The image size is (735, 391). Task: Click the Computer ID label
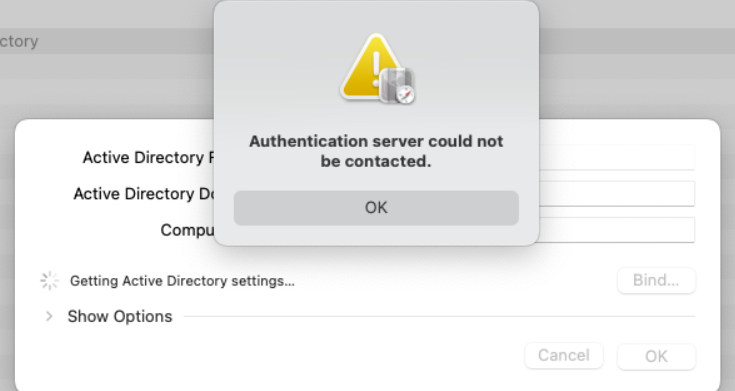pyautogui.click(x=187, y=230)
